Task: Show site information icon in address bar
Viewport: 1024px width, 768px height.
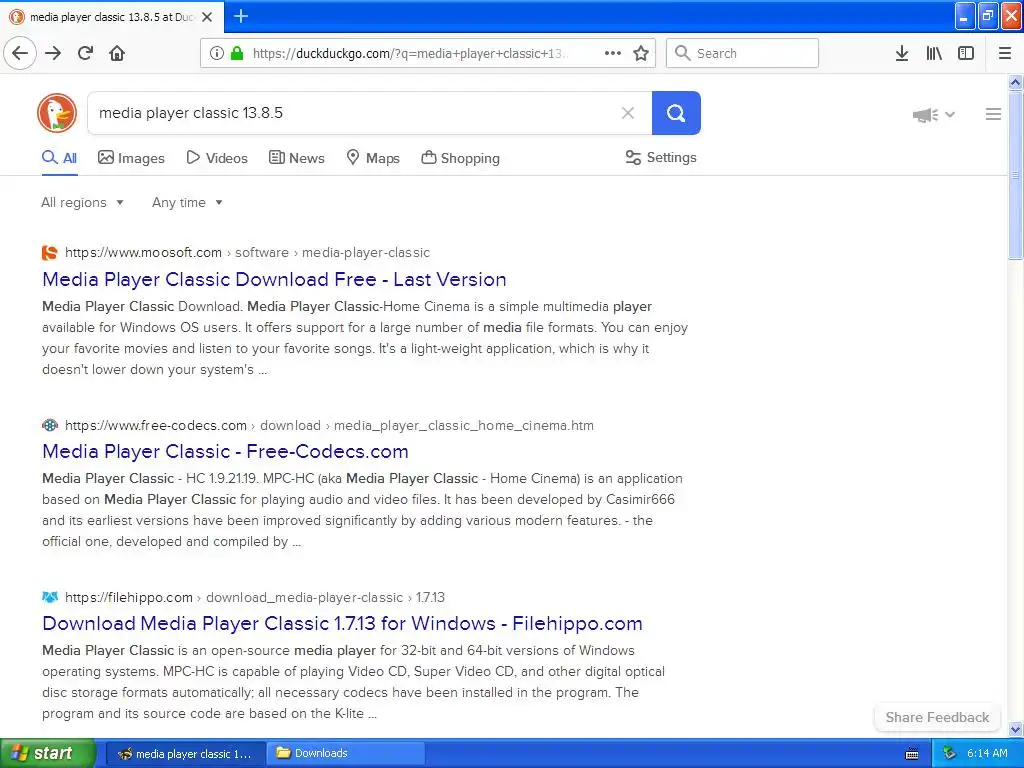Action: [x=217, y=54]
